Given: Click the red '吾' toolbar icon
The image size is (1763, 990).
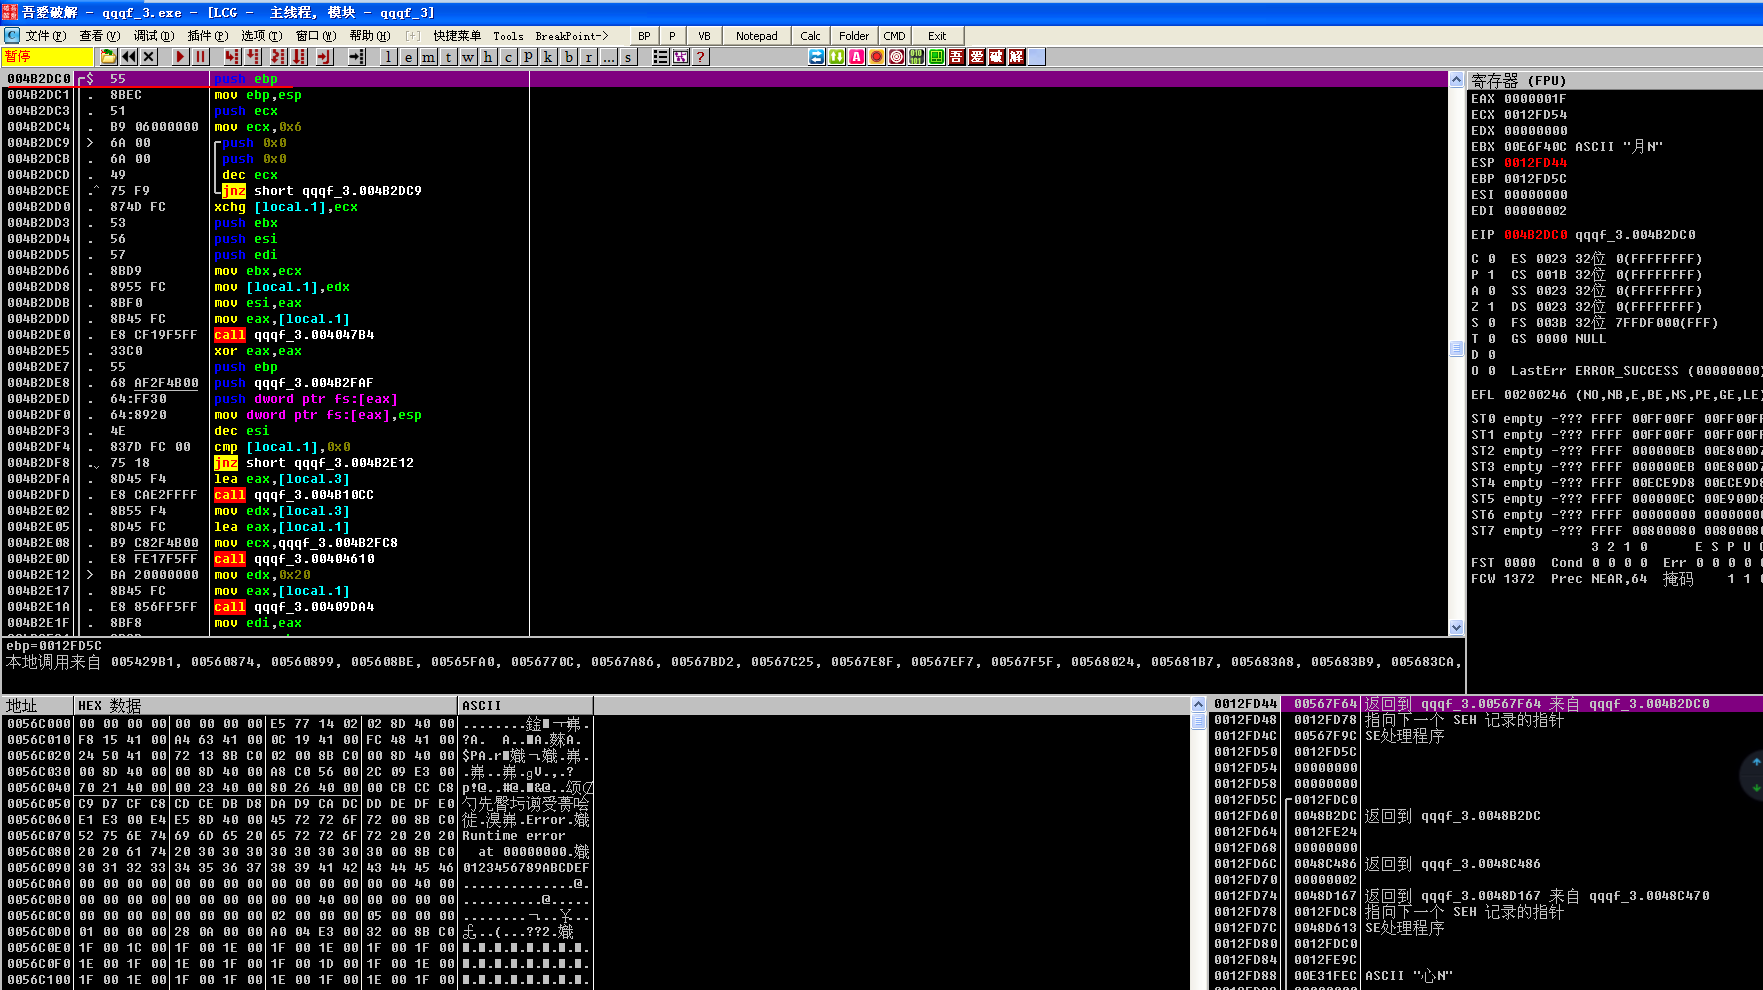Looking at the screenshot, I should point(957,57).
